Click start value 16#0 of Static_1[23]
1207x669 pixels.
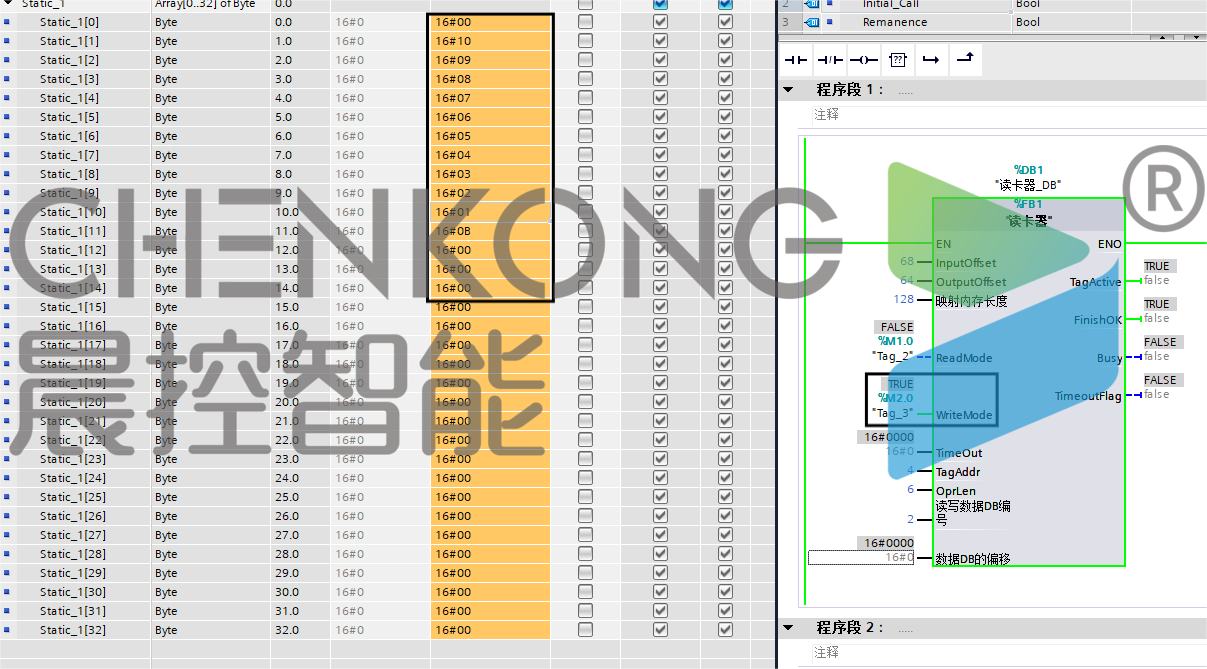pos(350,459)
